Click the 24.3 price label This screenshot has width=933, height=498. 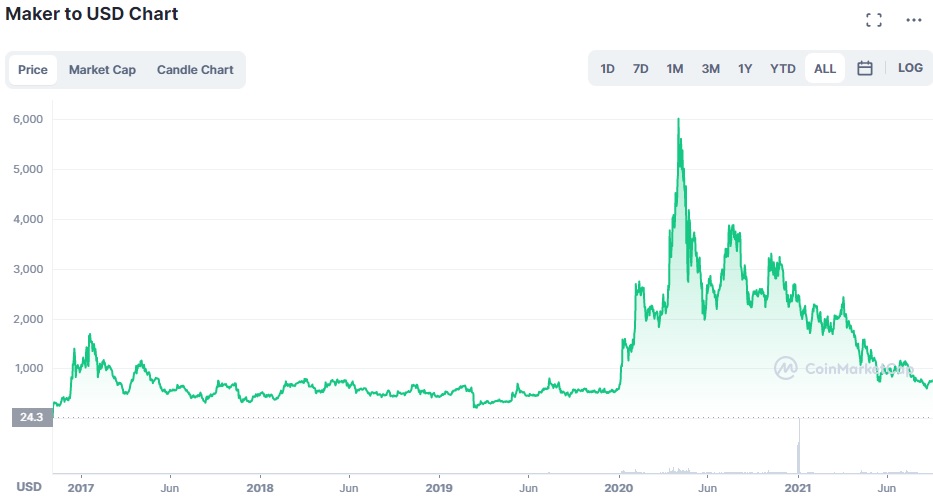pyautogui.click(x=32, y=417)
